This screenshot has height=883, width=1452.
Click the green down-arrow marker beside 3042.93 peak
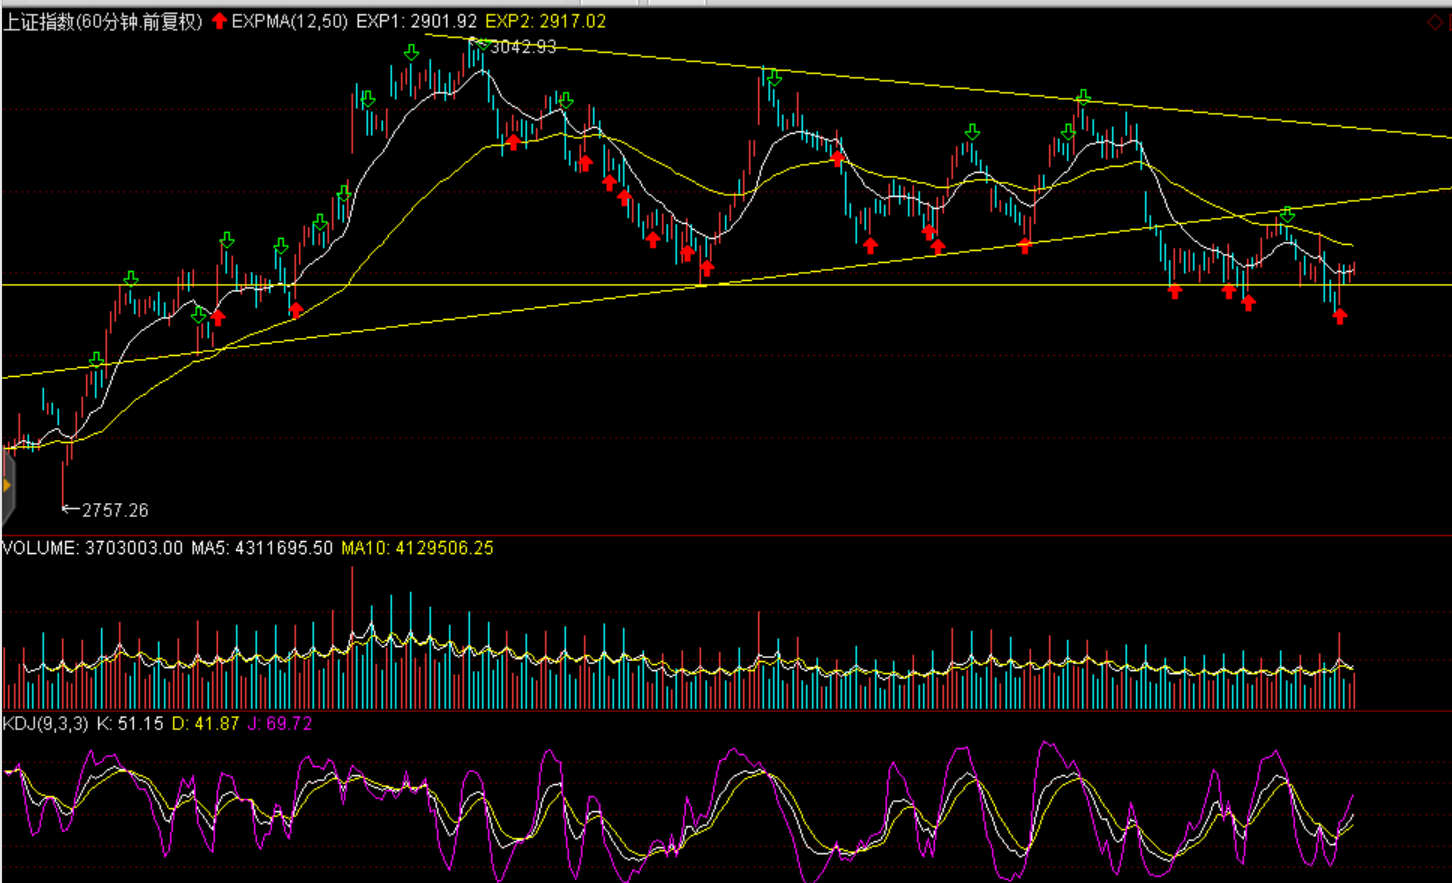[482, 45]
